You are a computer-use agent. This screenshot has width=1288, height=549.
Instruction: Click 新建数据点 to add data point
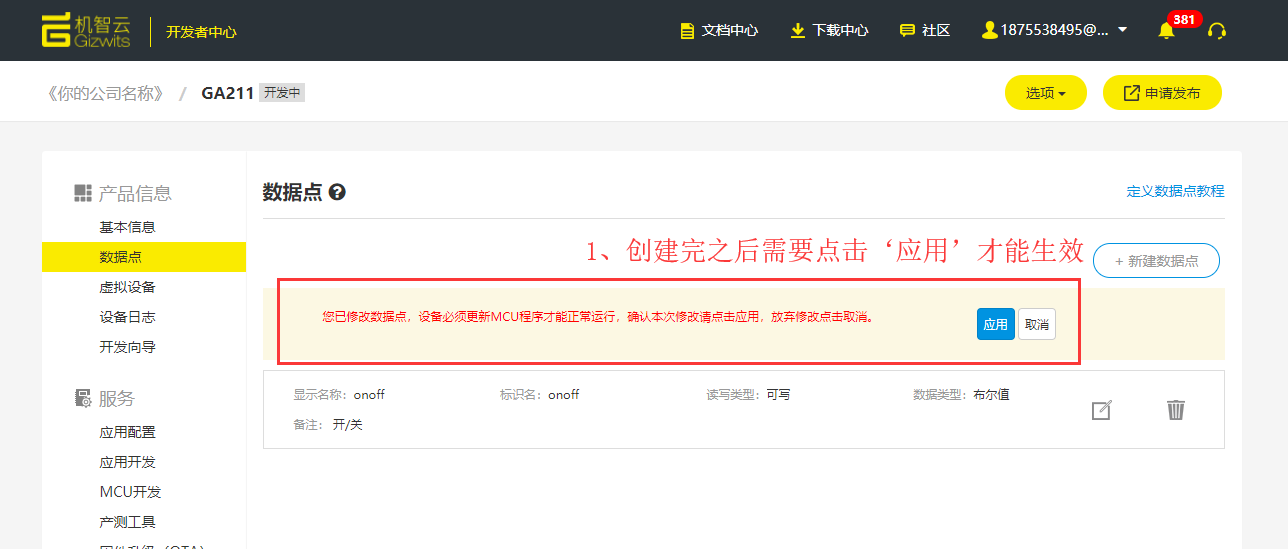pyautogui.click(x=1156, y=261)
